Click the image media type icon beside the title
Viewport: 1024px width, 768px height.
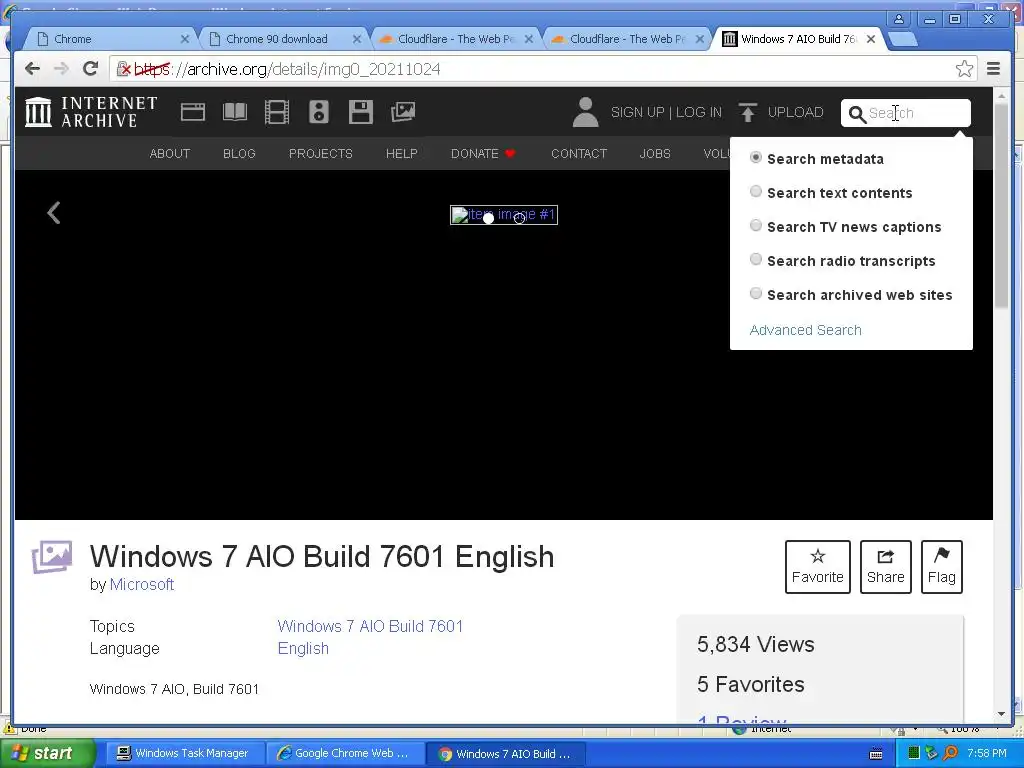[x=52, y=556]
